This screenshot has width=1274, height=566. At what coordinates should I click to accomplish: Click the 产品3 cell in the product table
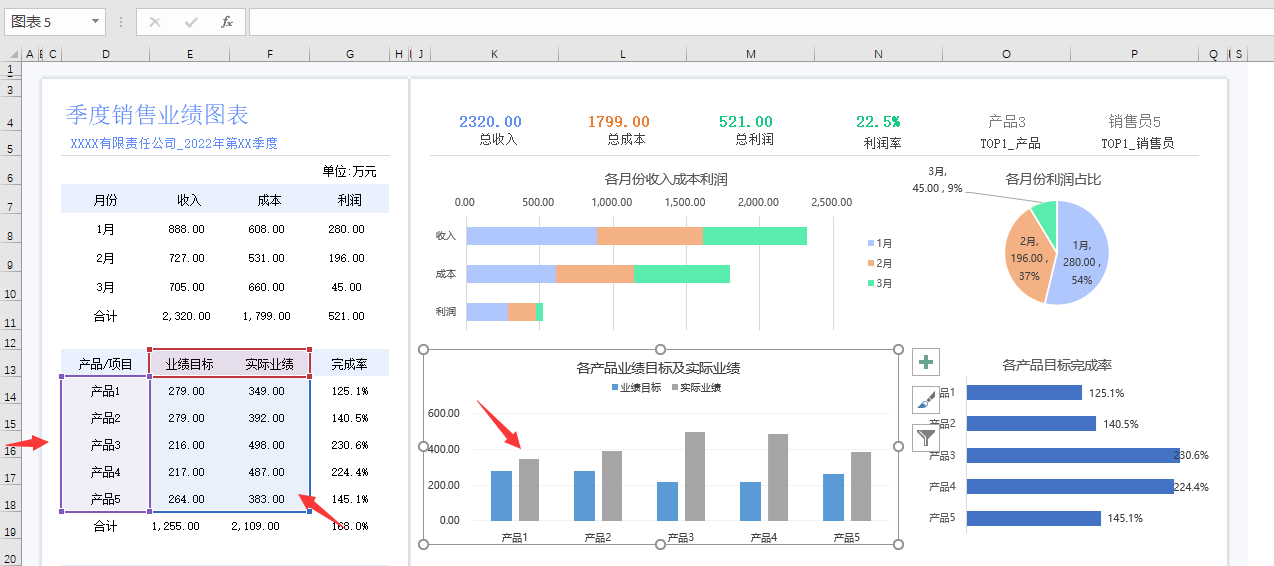(105, 445)
